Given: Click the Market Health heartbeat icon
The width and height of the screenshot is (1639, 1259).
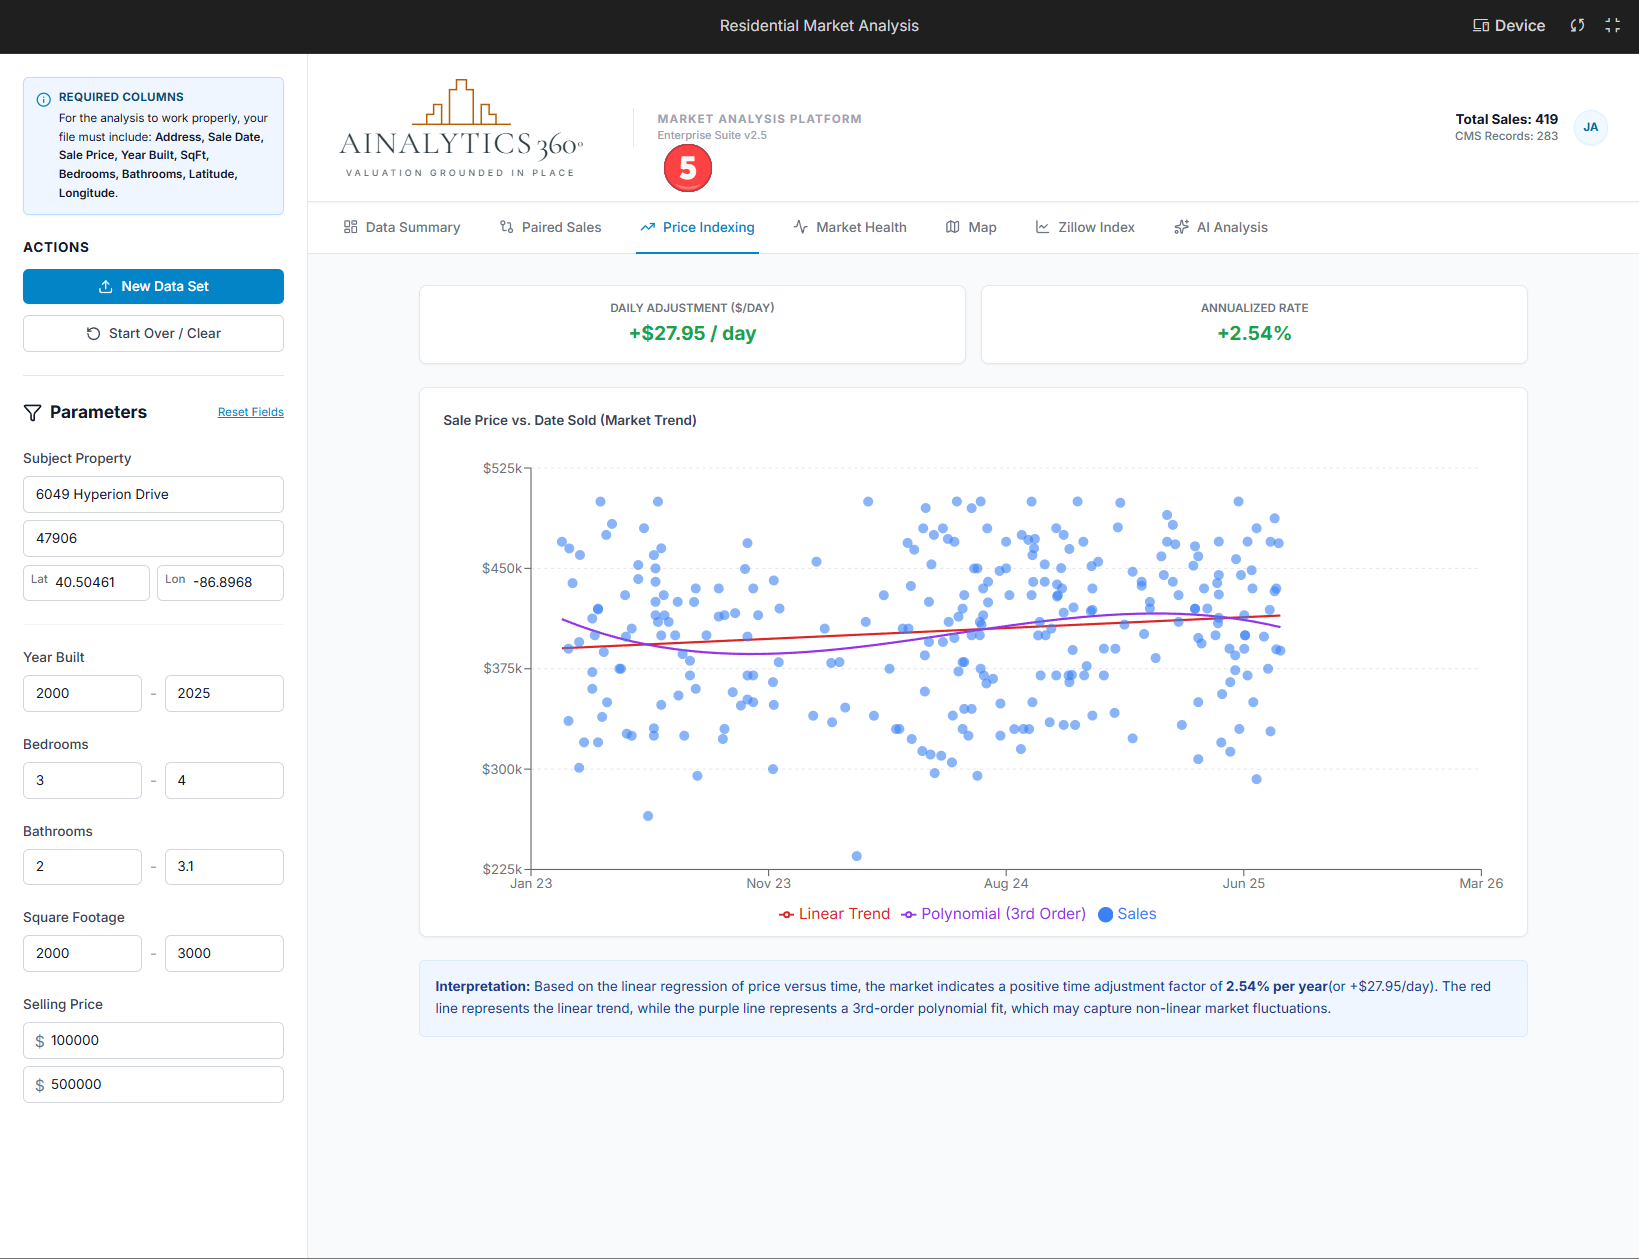Looking at the screenshot, I should point(800,227).
